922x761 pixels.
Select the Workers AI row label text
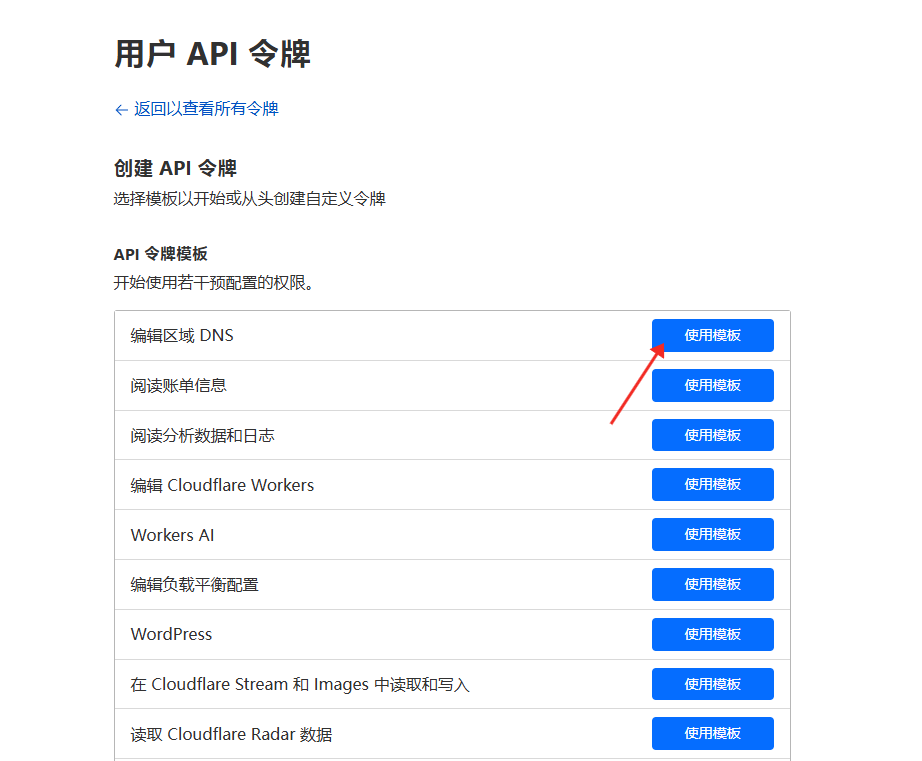coord(172,536)
